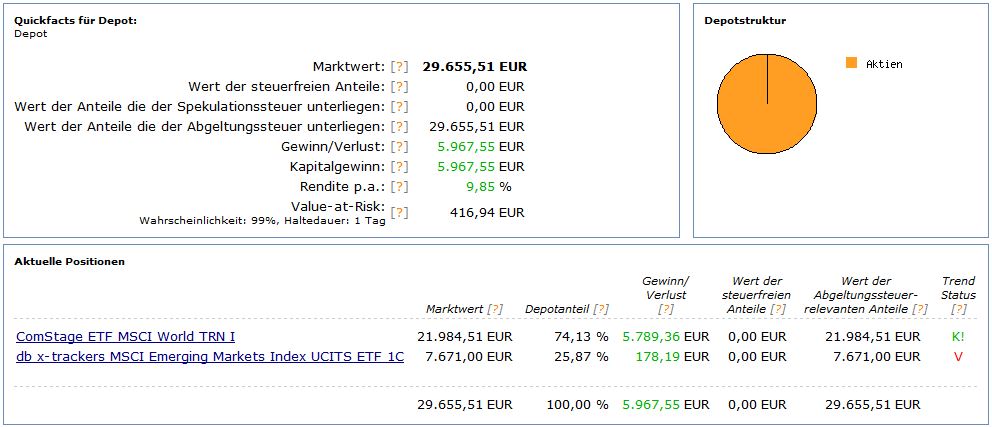Click help icon next to Gewinn/Verlust quickfact
The image size is (992, 427).
click(399, 147)
